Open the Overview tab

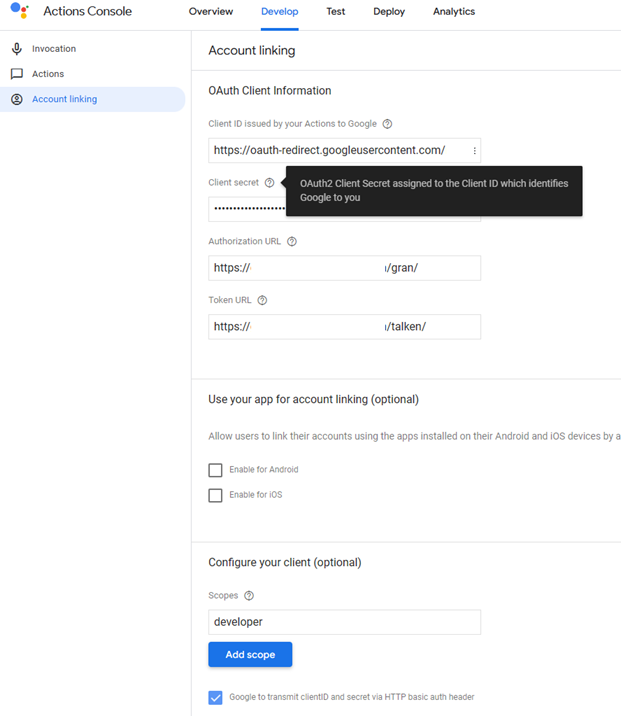[211, 11]
